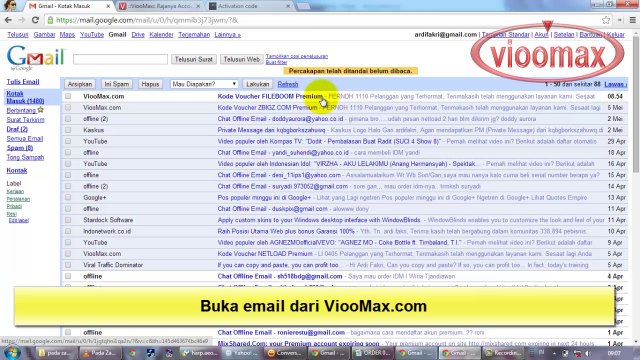This screenshot has width=640, height=360.
Task: Reload the page with the refresh icon
Action: (x=36, y=20)
